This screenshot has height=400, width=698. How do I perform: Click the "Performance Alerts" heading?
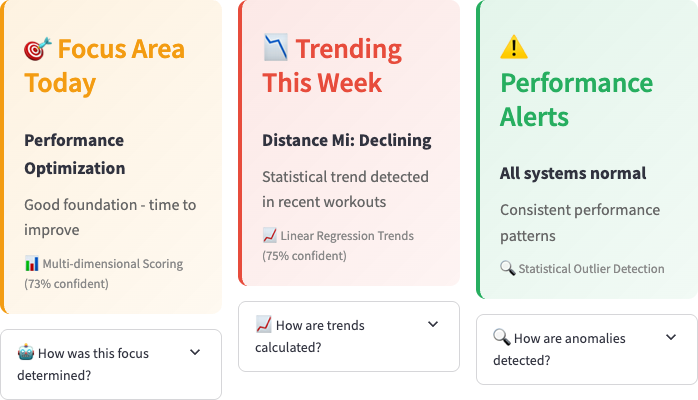point(576,99)
